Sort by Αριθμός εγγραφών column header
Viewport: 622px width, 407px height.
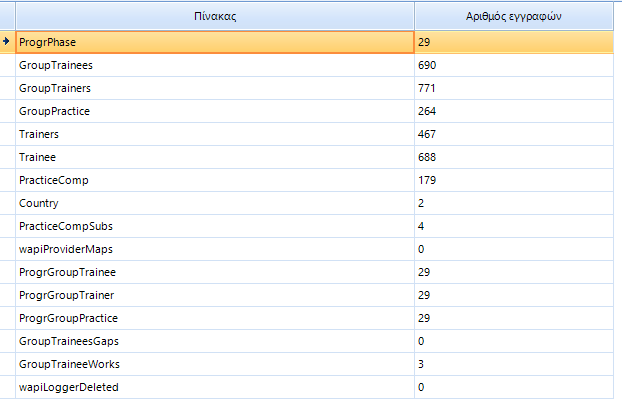coord(512,17)
